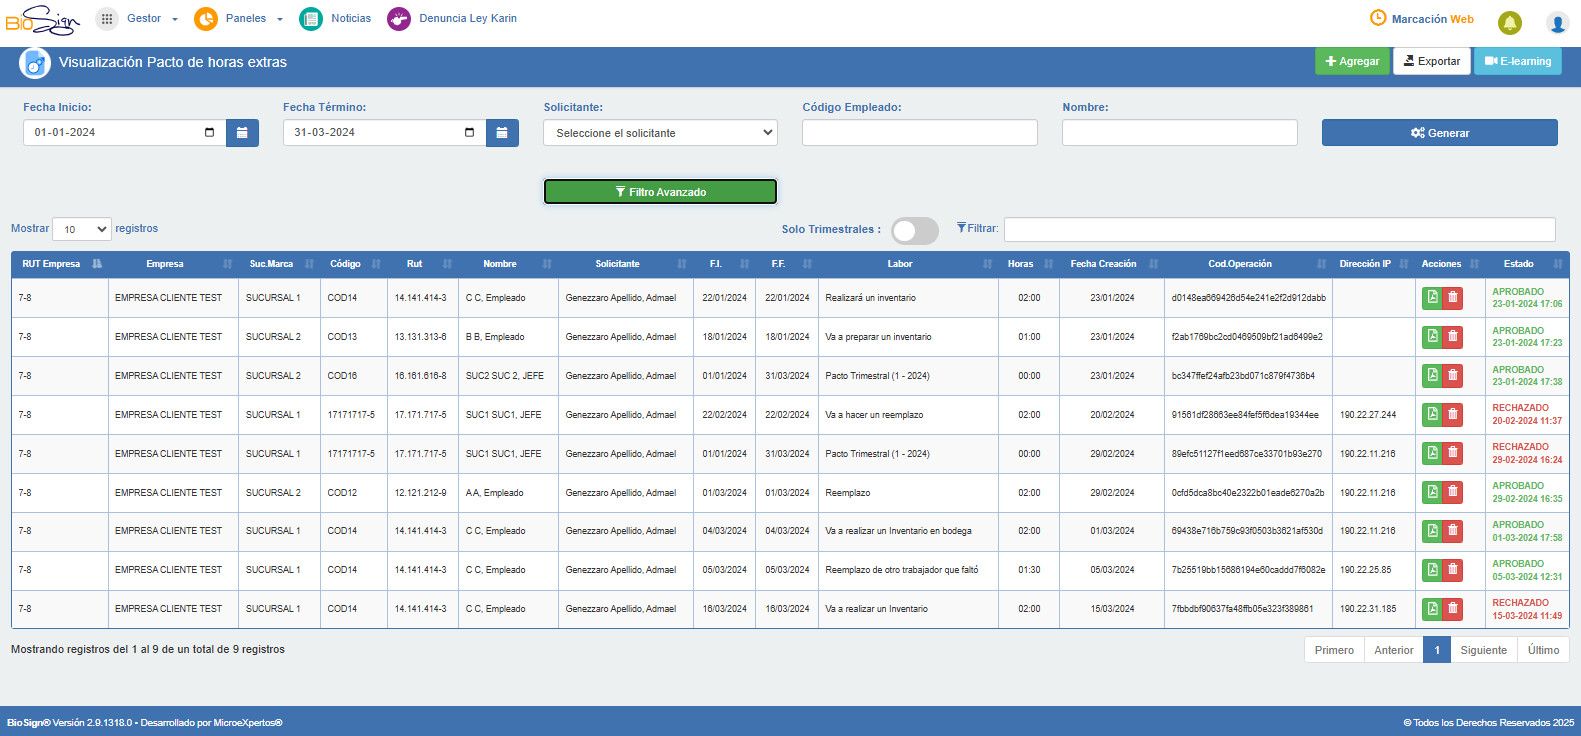The height and width of the screenshot is (736, 1581).
Task: Go to Siguiente page
Action: 1483,650
